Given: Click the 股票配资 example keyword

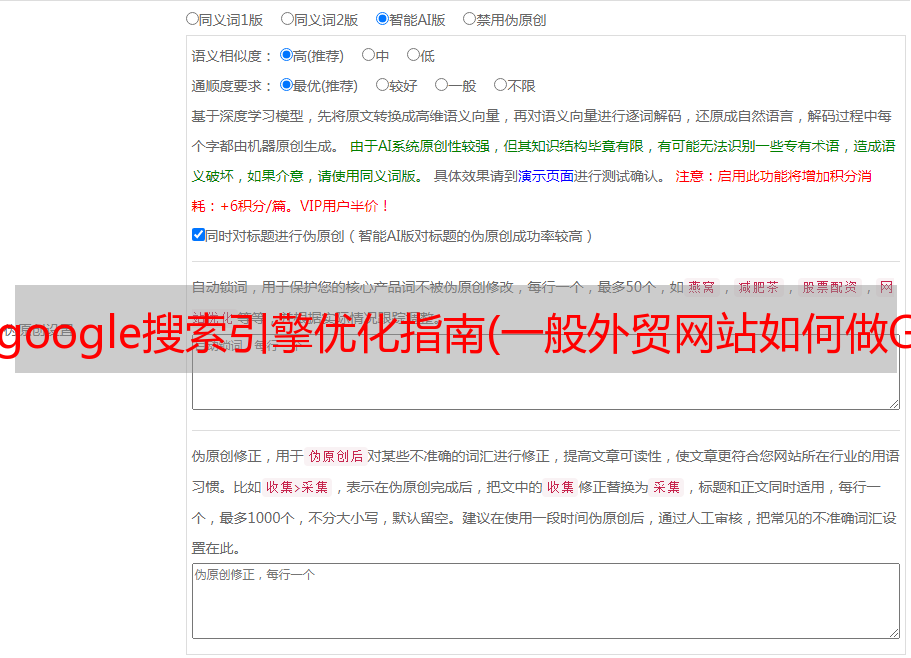Looking at the screenshot, I should (830, 287).
